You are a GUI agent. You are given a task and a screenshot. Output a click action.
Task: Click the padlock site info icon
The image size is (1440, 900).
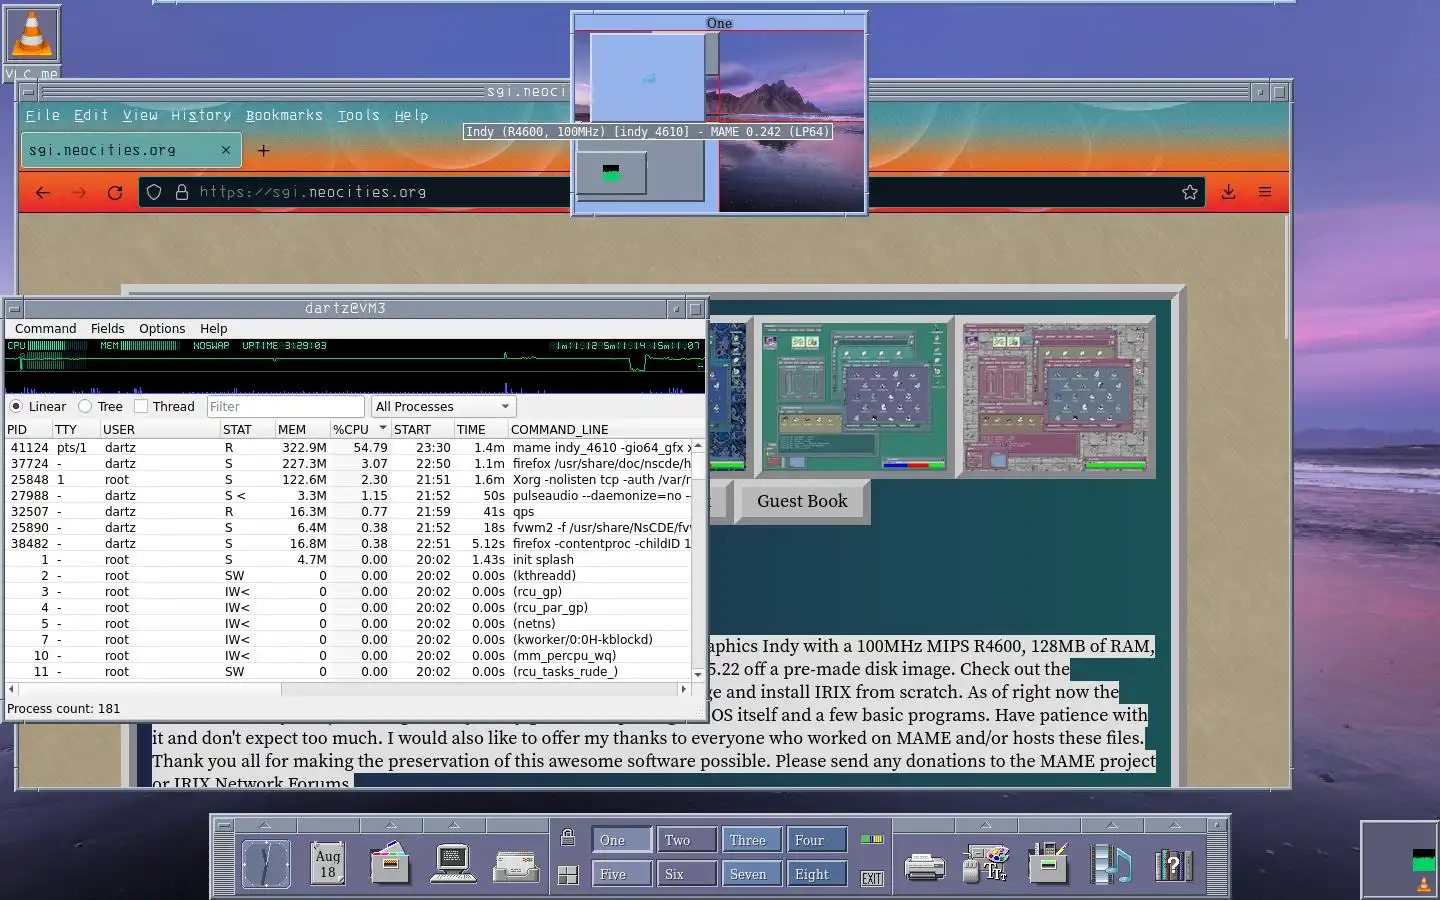(x=182, y=192)
